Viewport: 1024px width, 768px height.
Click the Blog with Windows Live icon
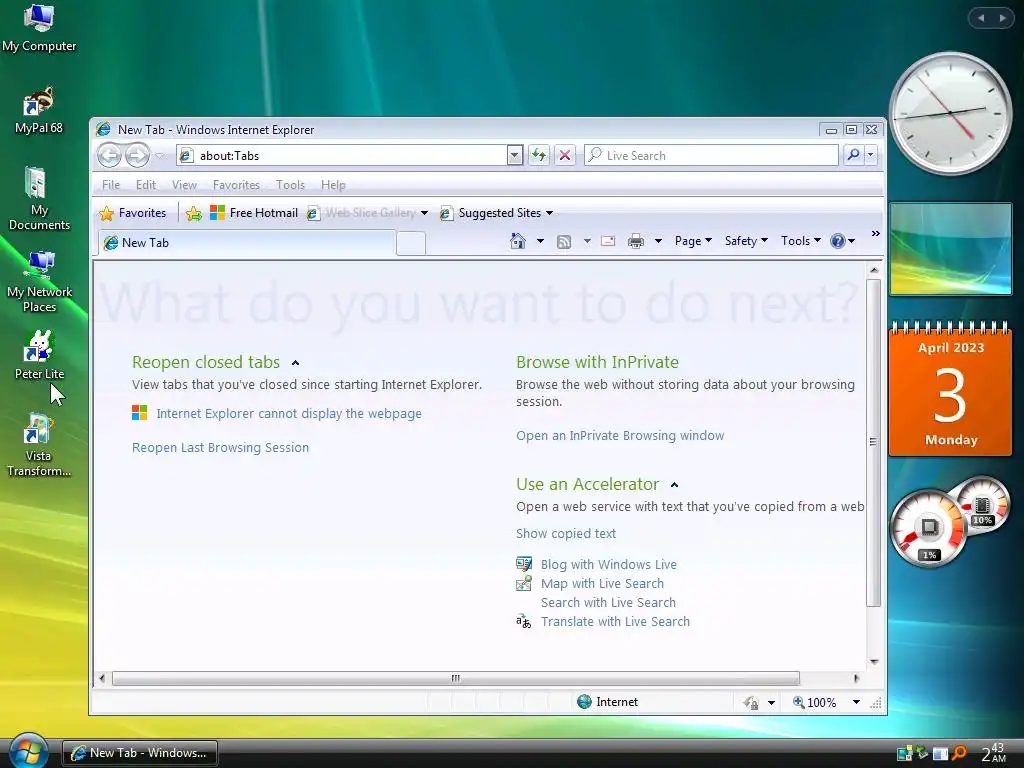pos(524,564)
